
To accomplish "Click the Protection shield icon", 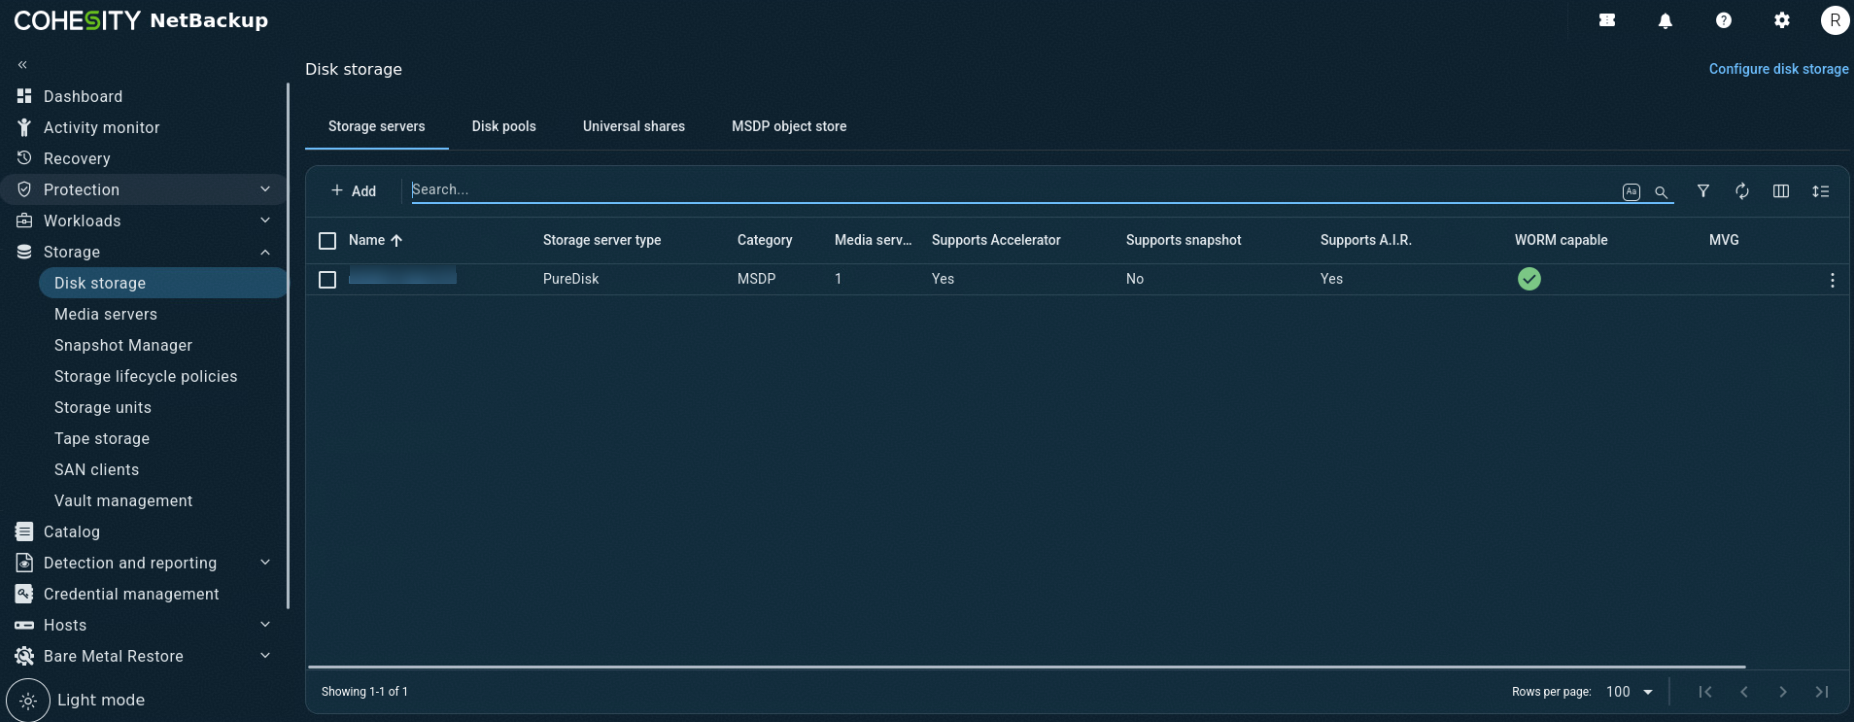I will (x=24, y=189).
